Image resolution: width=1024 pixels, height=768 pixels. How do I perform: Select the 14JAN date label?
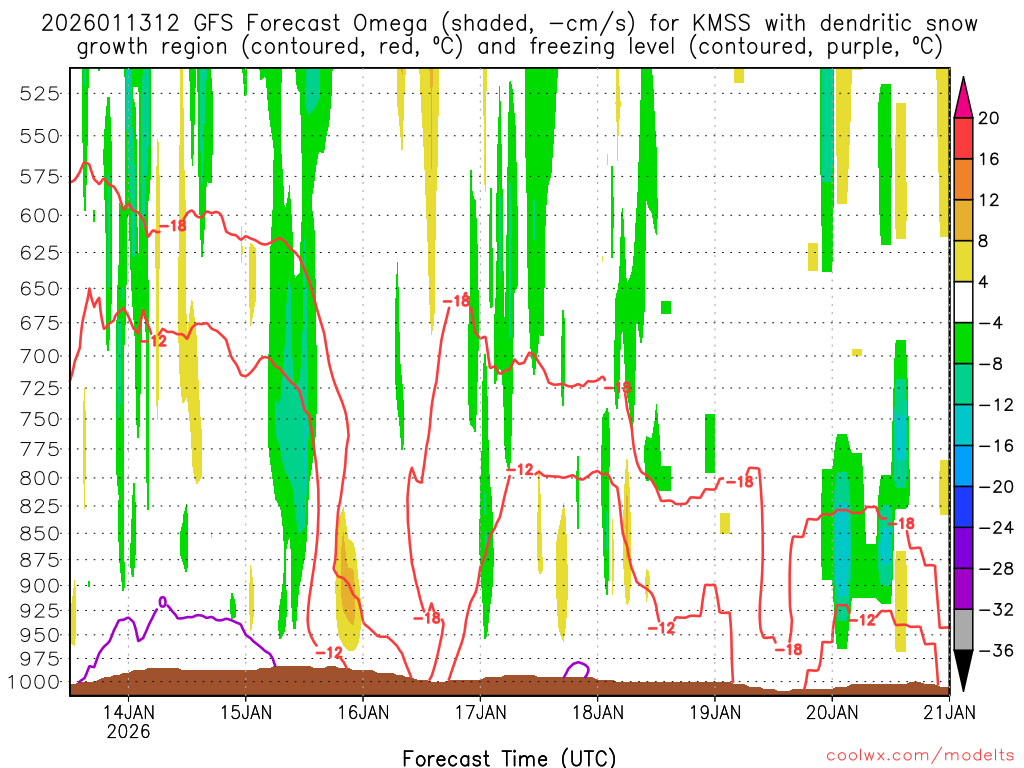point(129,712)
